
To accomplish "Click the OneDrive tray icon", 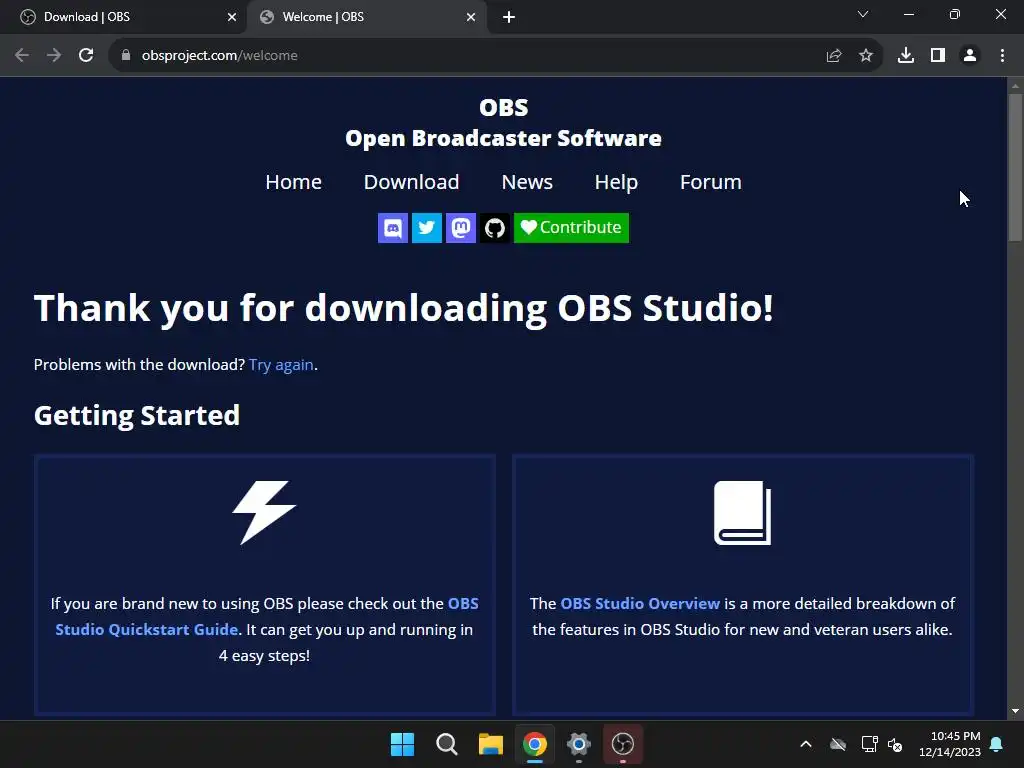I will click(x=838, y=744).
